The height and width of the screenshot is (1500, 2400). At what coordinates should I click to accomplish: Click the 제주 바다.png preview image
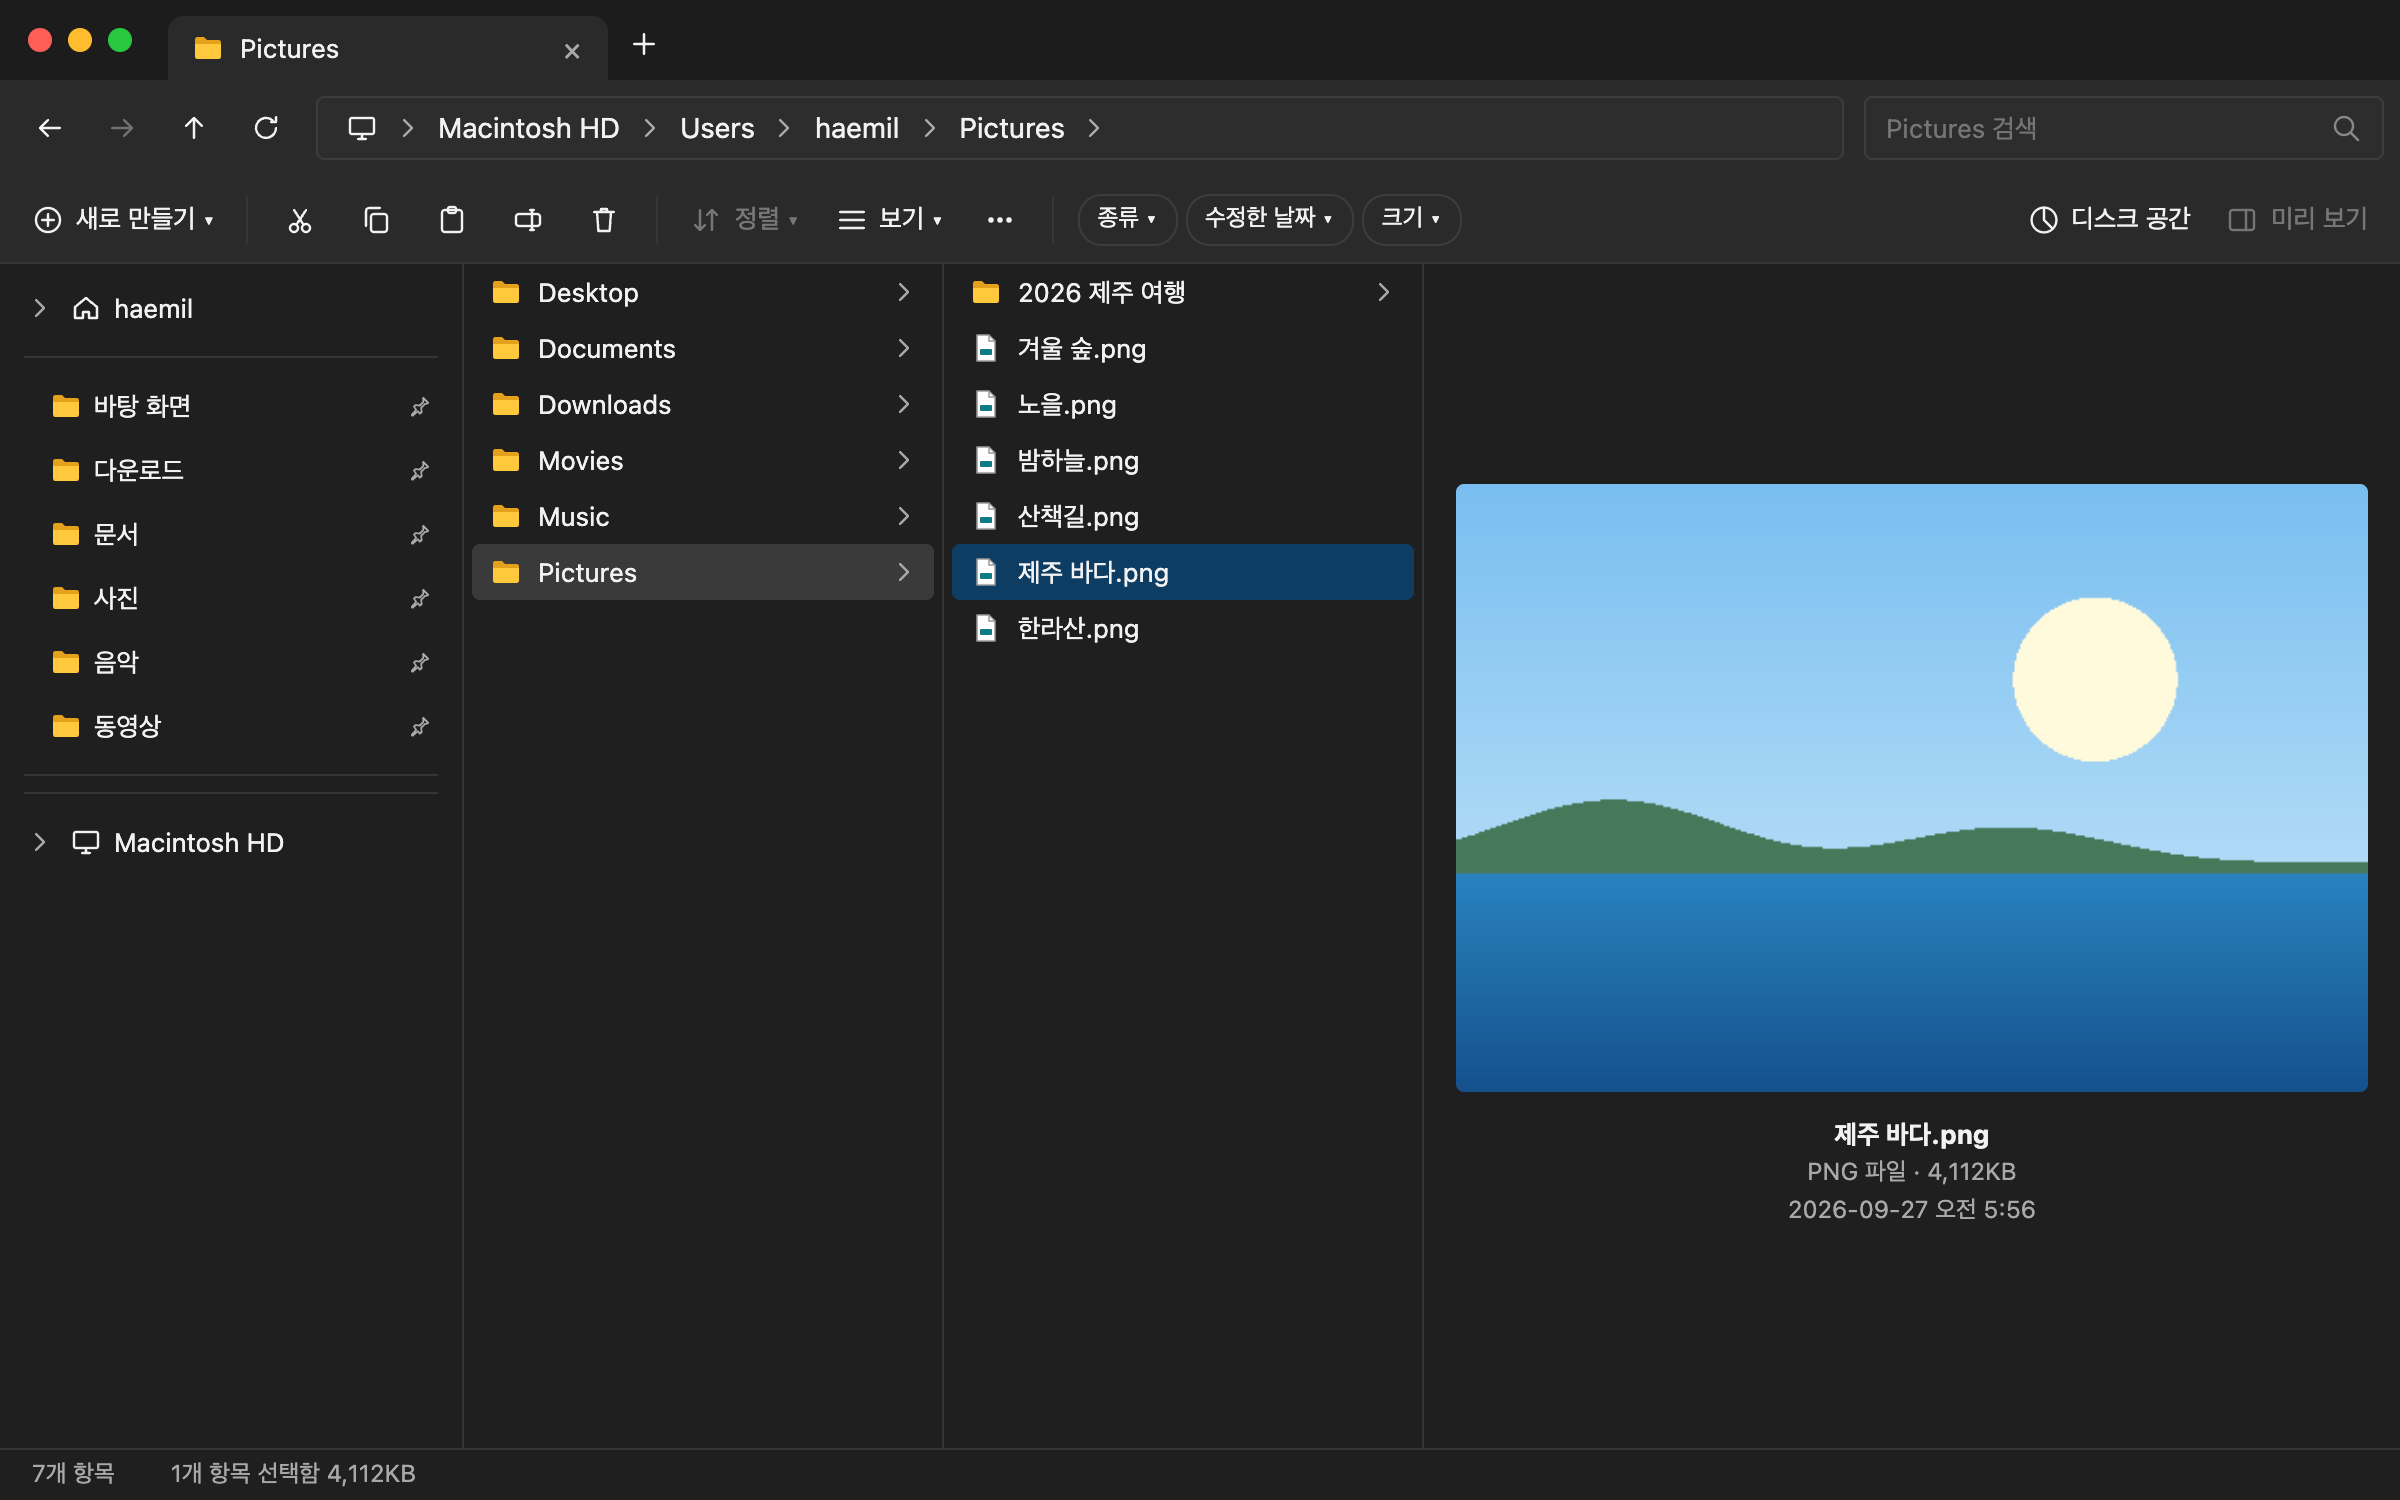point(1911,788)
